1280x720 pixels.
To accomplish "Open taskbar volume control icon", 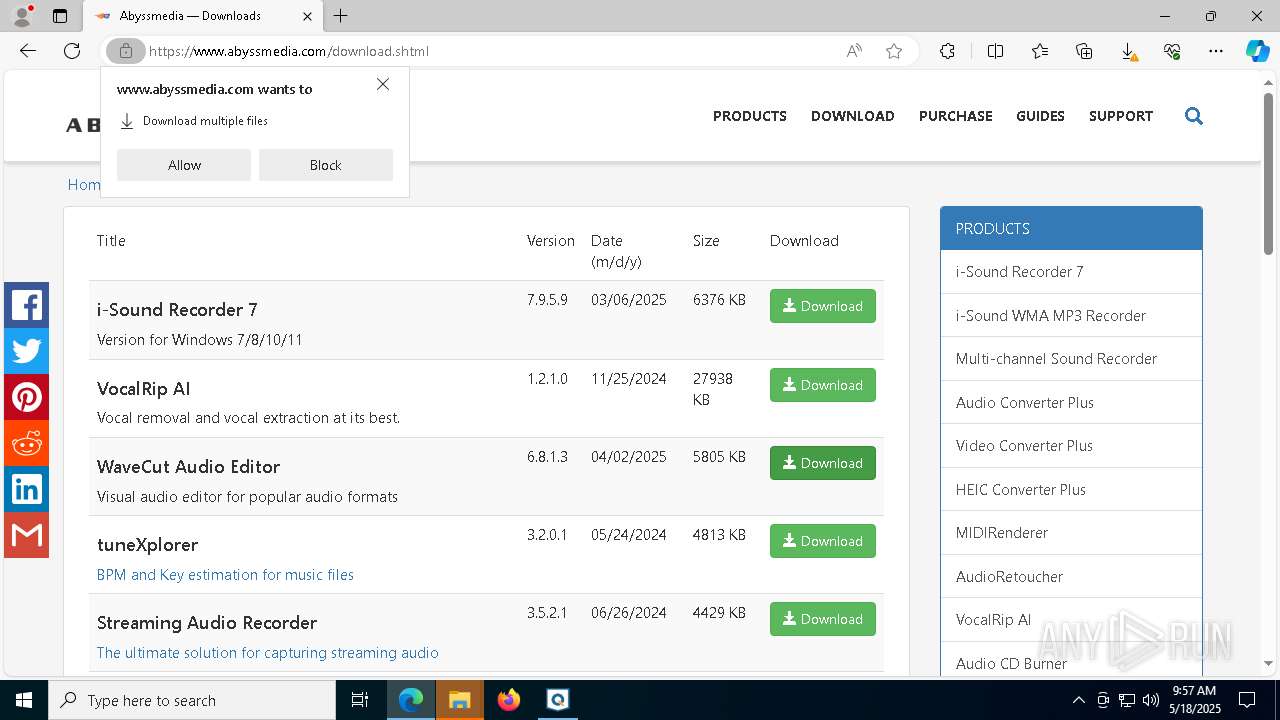I will pyautogui.click(x=1151, y=700).
